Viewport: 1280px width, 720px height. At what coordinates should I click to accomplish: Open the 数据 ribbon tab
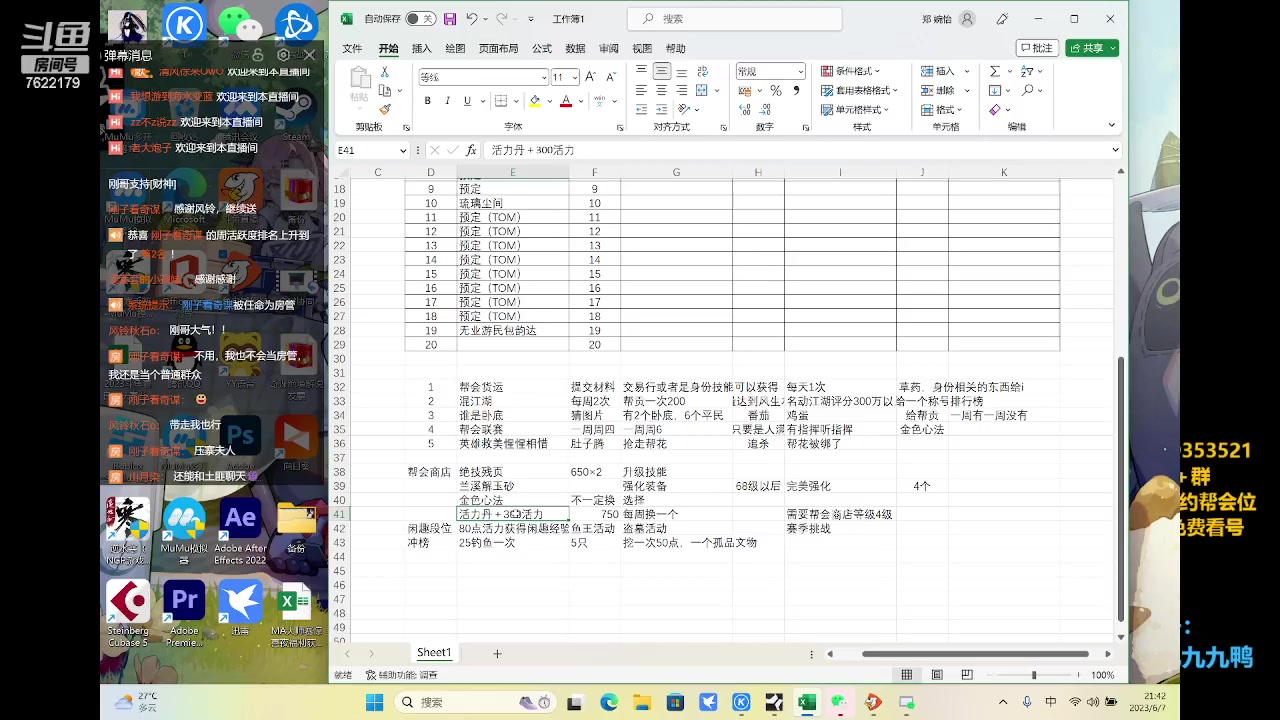[575, 48]
